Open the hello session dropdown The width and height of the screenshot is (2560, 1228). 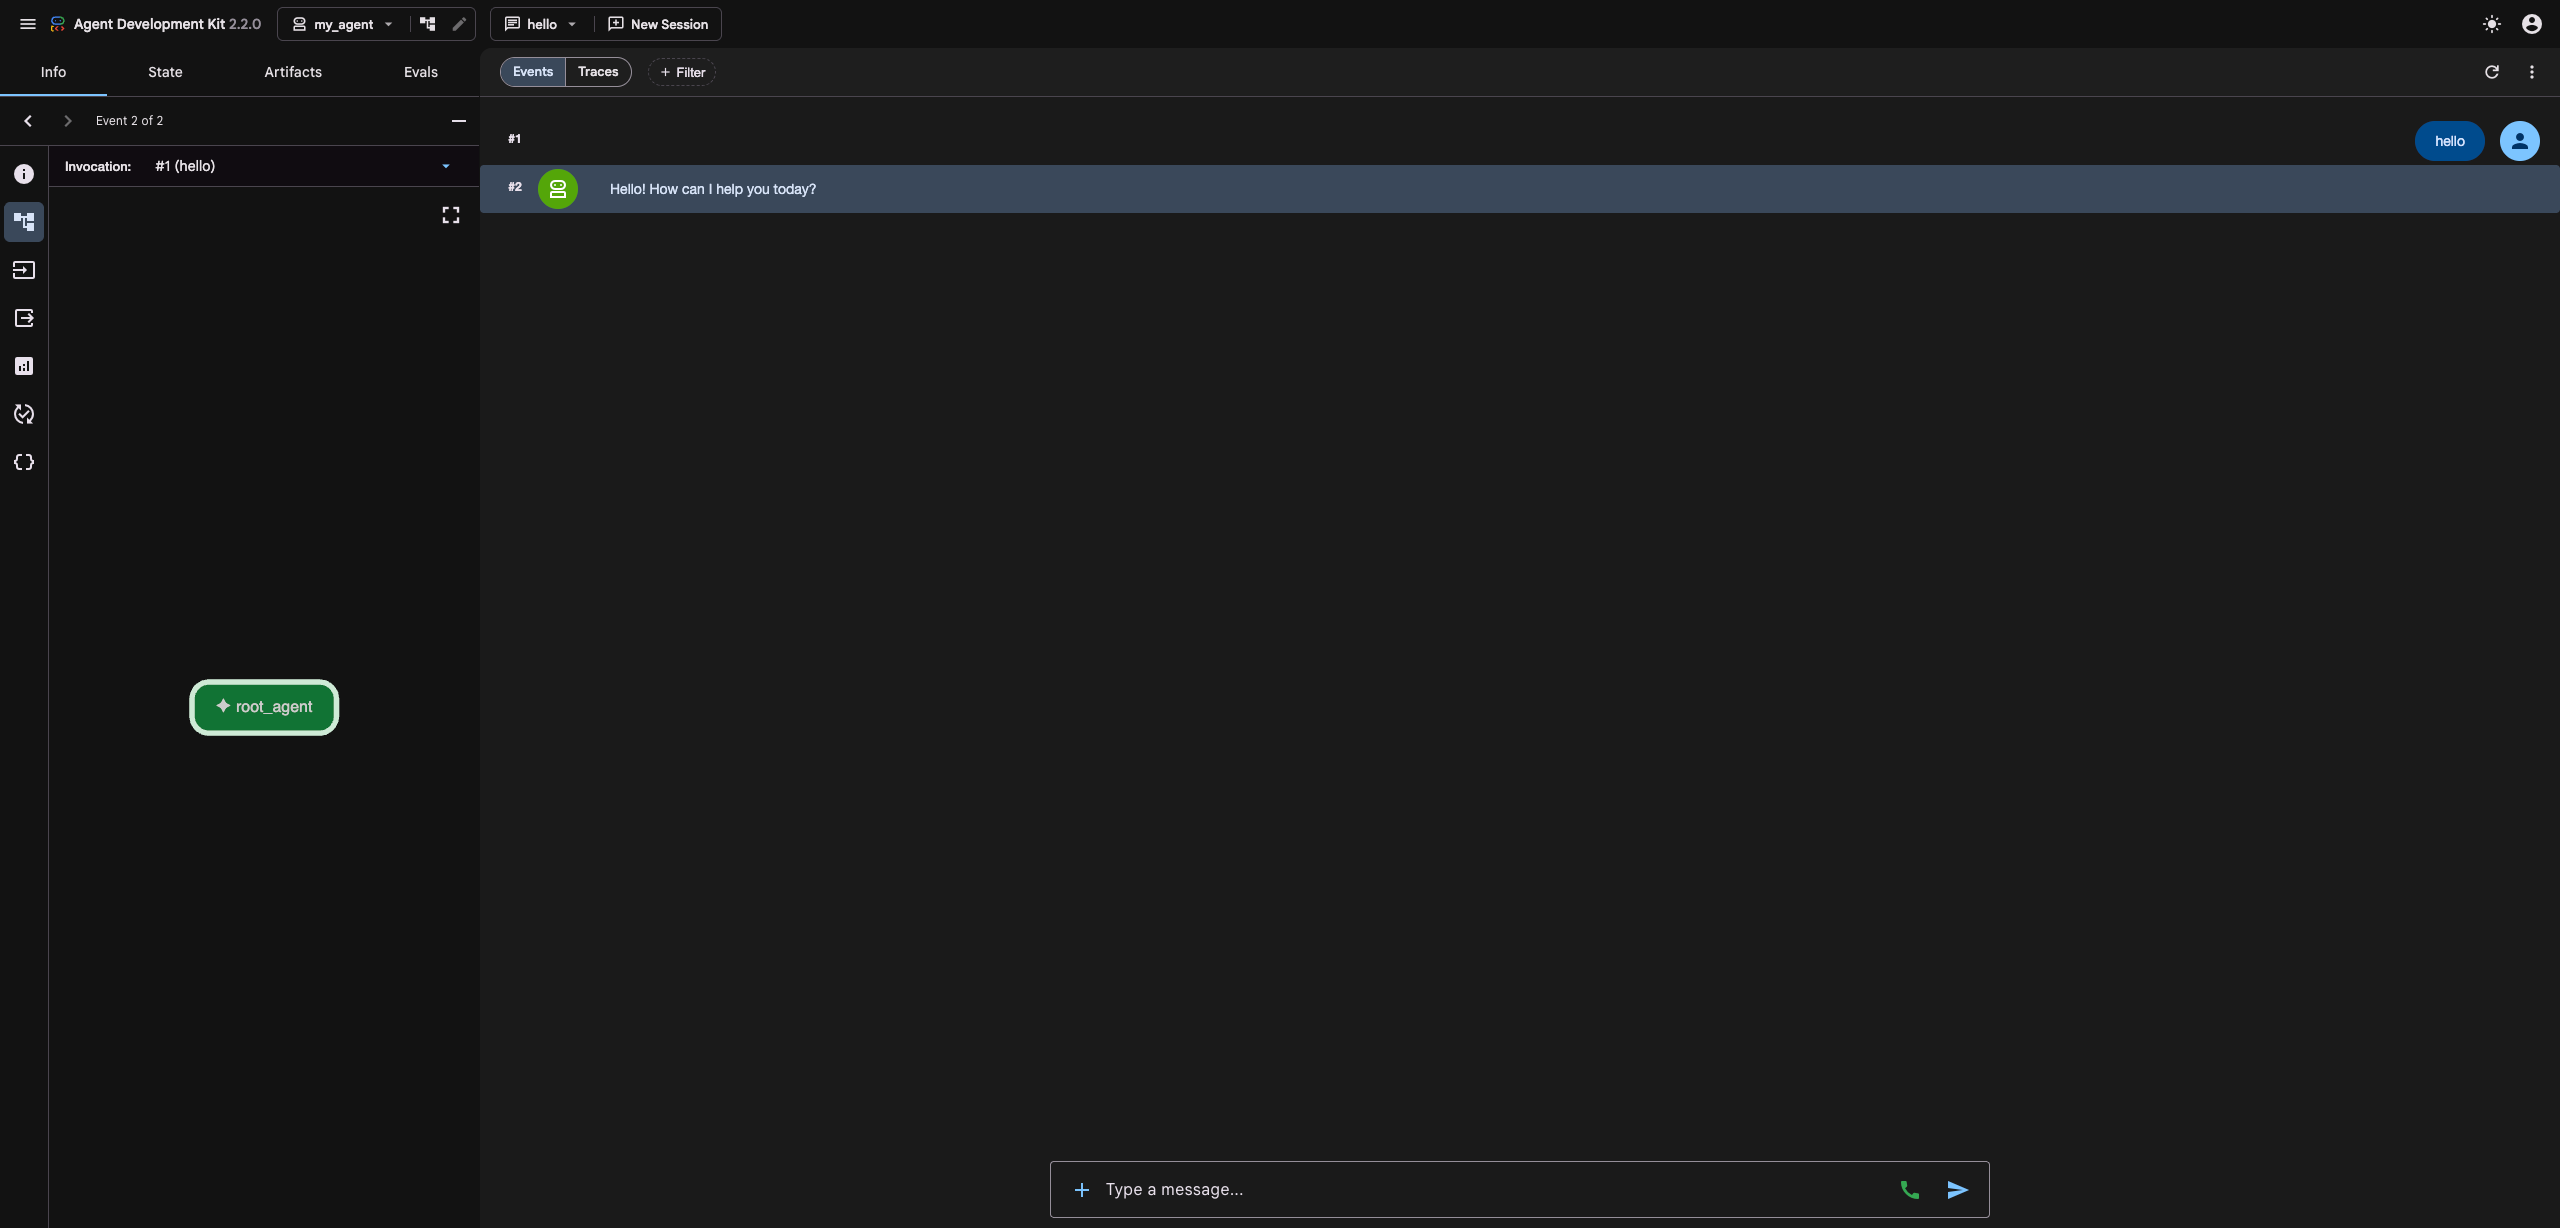click(541, 24)
